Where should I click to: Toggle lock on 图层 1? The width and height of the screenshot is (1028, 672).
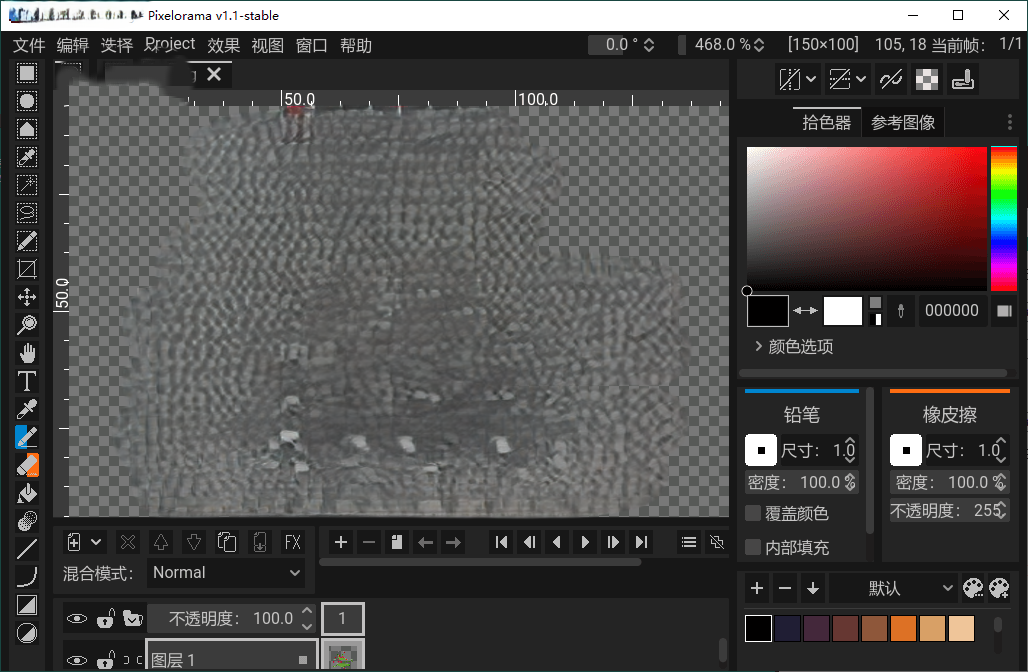click(106, 660)
